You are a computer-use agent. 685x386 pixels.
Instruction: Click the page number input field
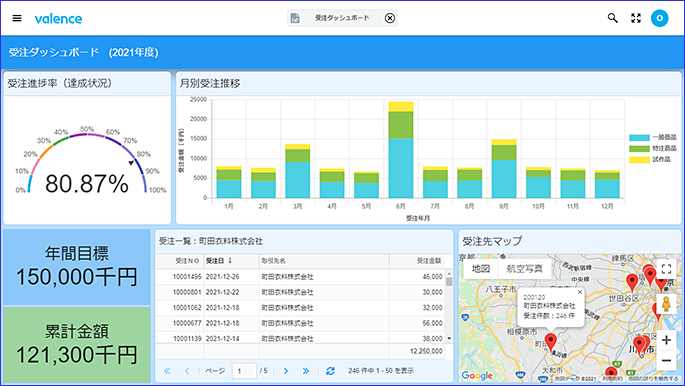point(244,371)
